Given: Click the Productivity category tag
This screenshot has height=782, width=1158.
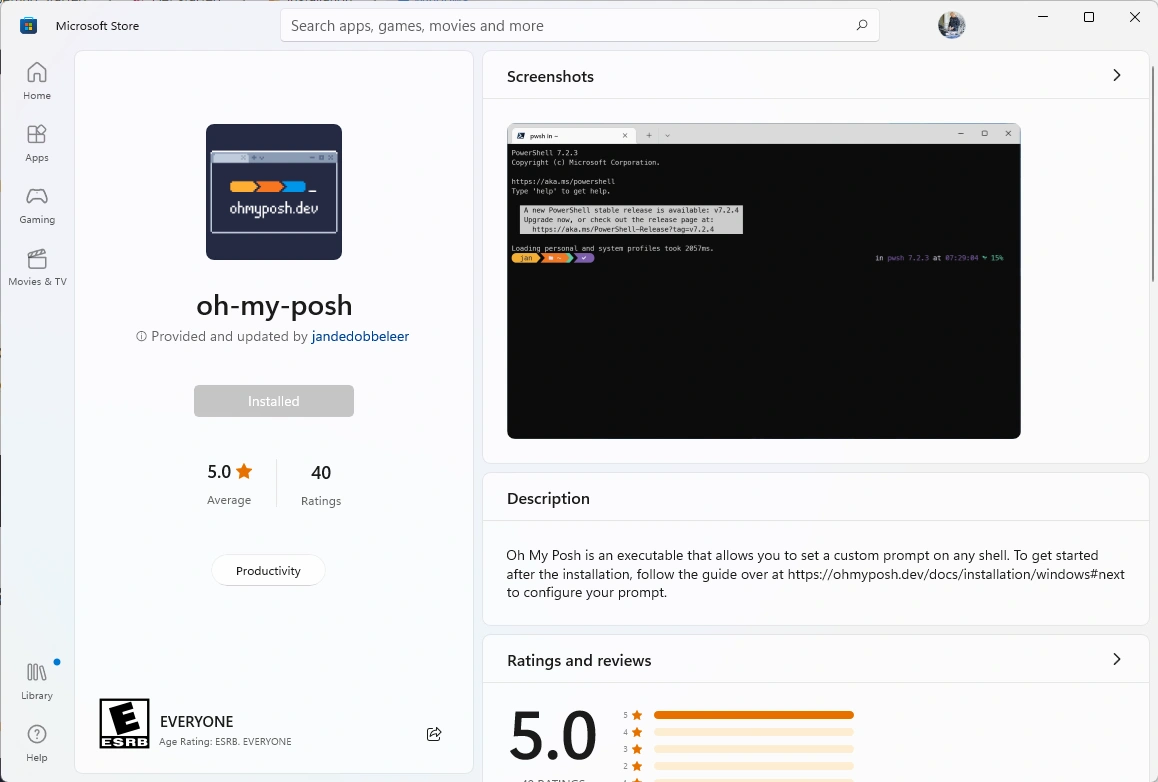Looking at the screenshot, I should pyautogui.click(x=268, y=571).
